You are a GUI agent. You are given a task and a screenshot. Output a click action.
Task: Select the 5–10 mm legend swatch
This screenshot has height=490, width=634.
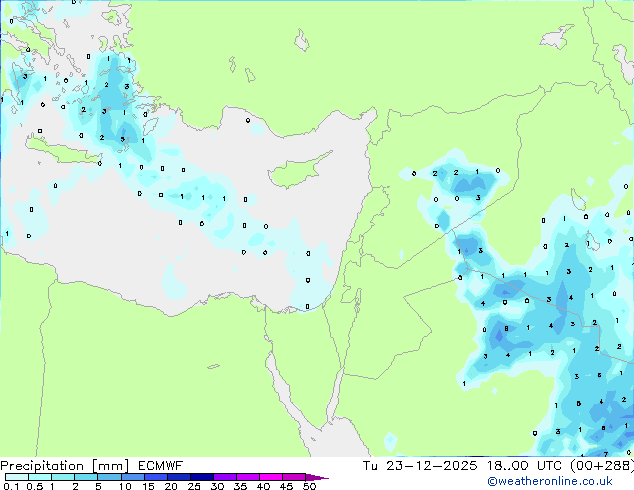pos(109,477)
